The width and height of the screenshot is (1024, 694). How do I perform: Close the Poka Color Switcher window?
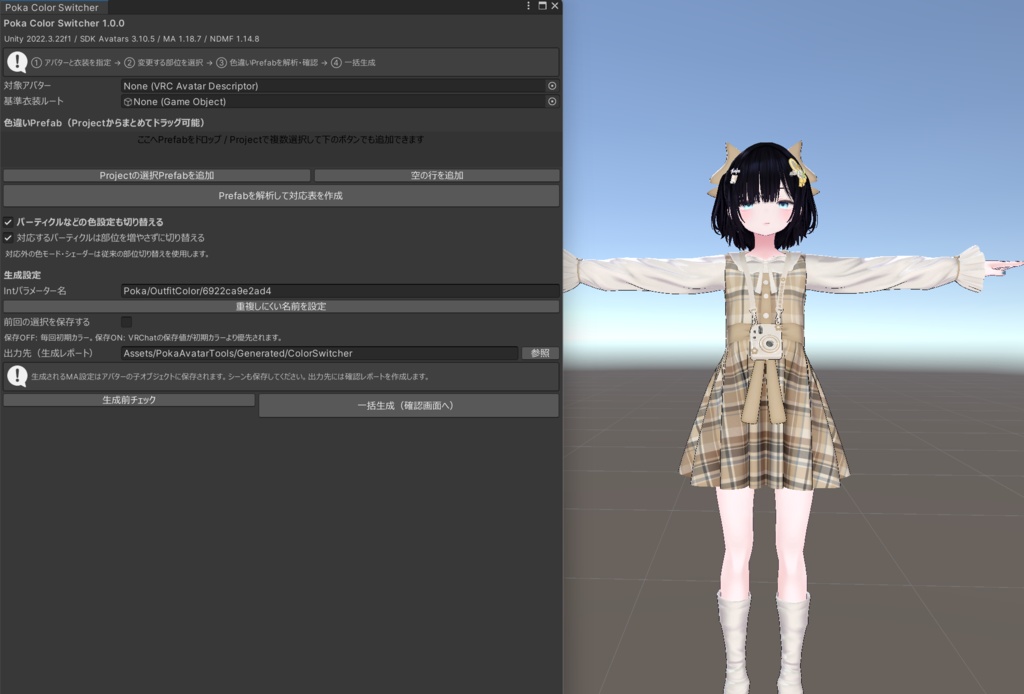click(554, 6)
